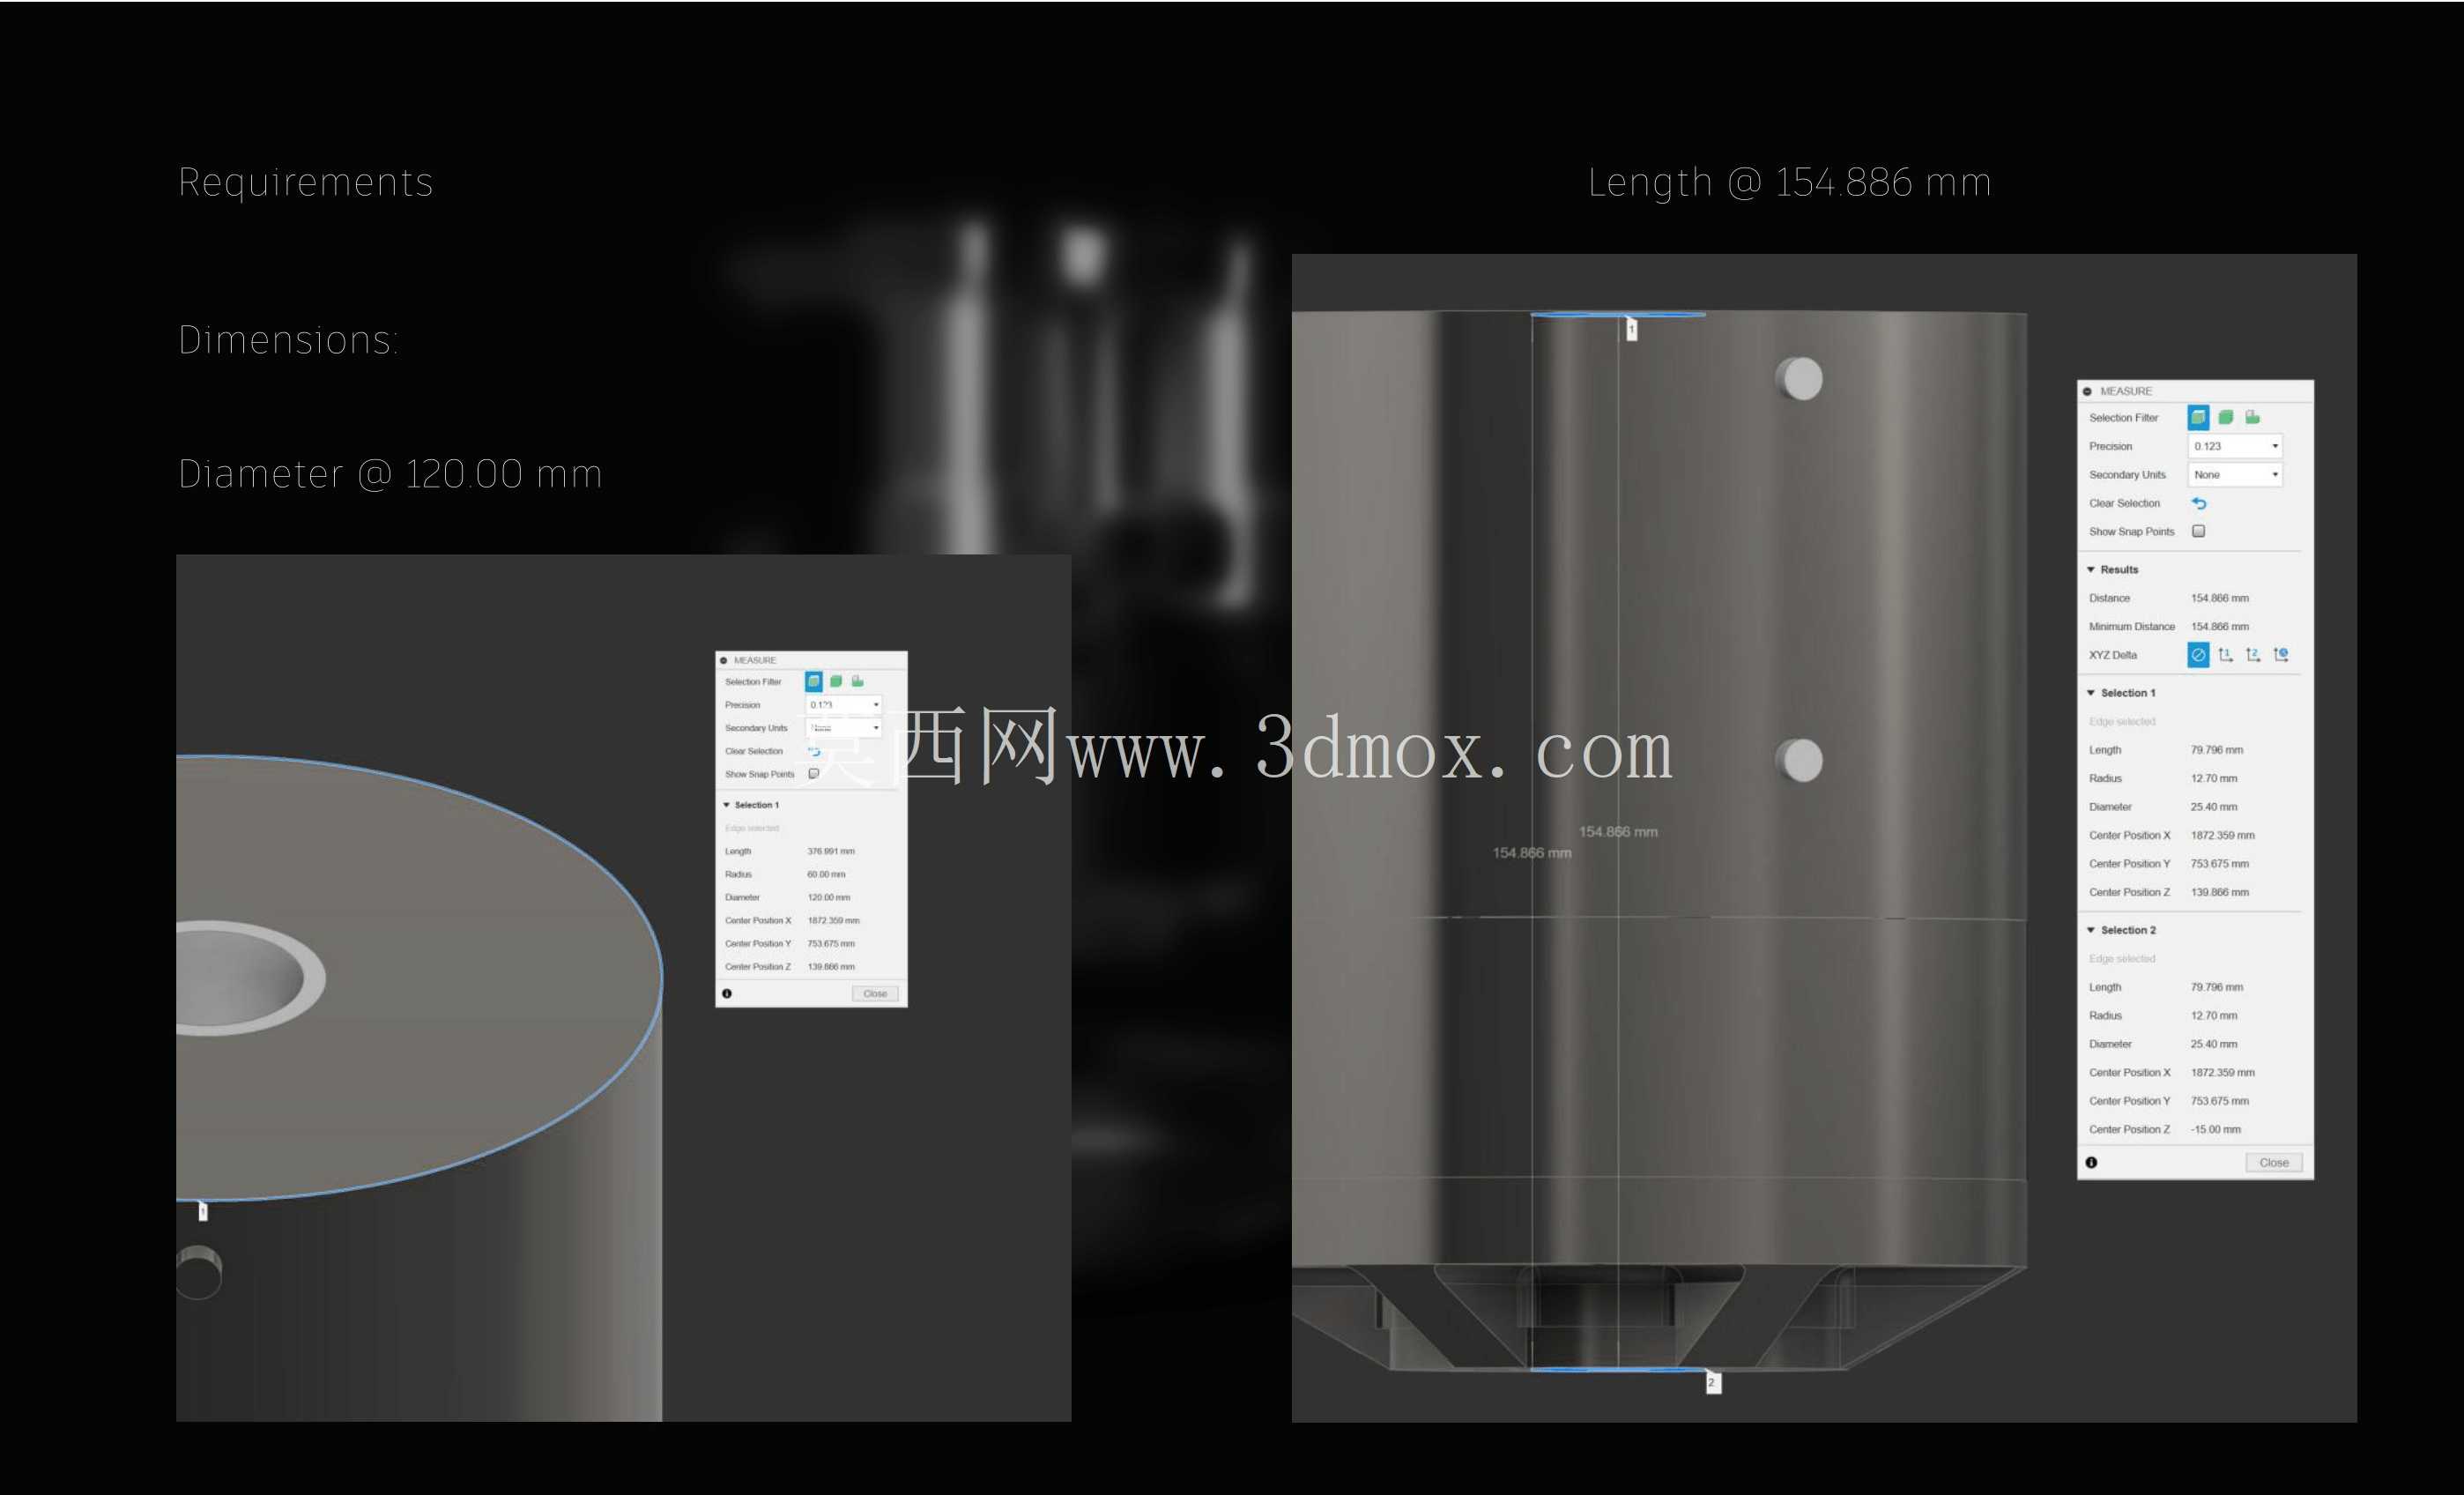The width and height of the screenshot is (2464, 1495).
Task: Open the info icon in the Results Measure panel
Action: [2091, 1162]
